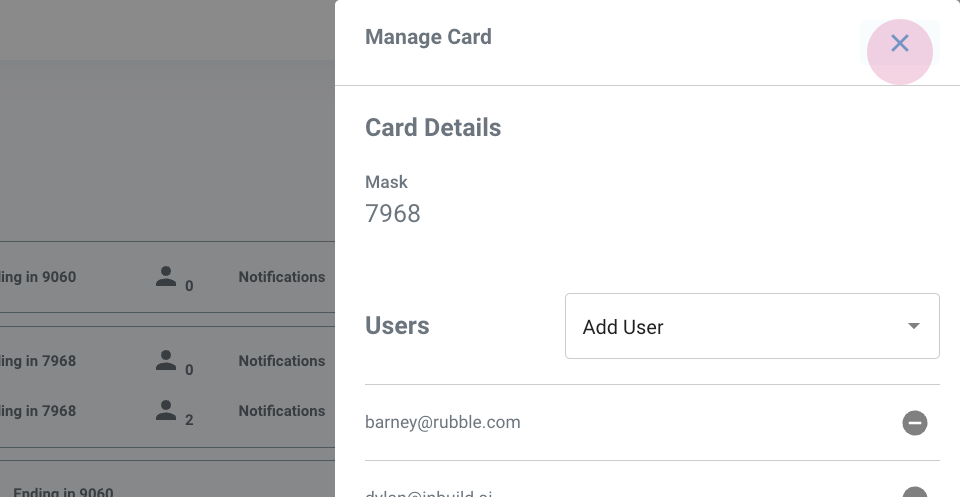Click the Add User dropdown arrow
Screen dimensions: 960x497
[913, 327]
